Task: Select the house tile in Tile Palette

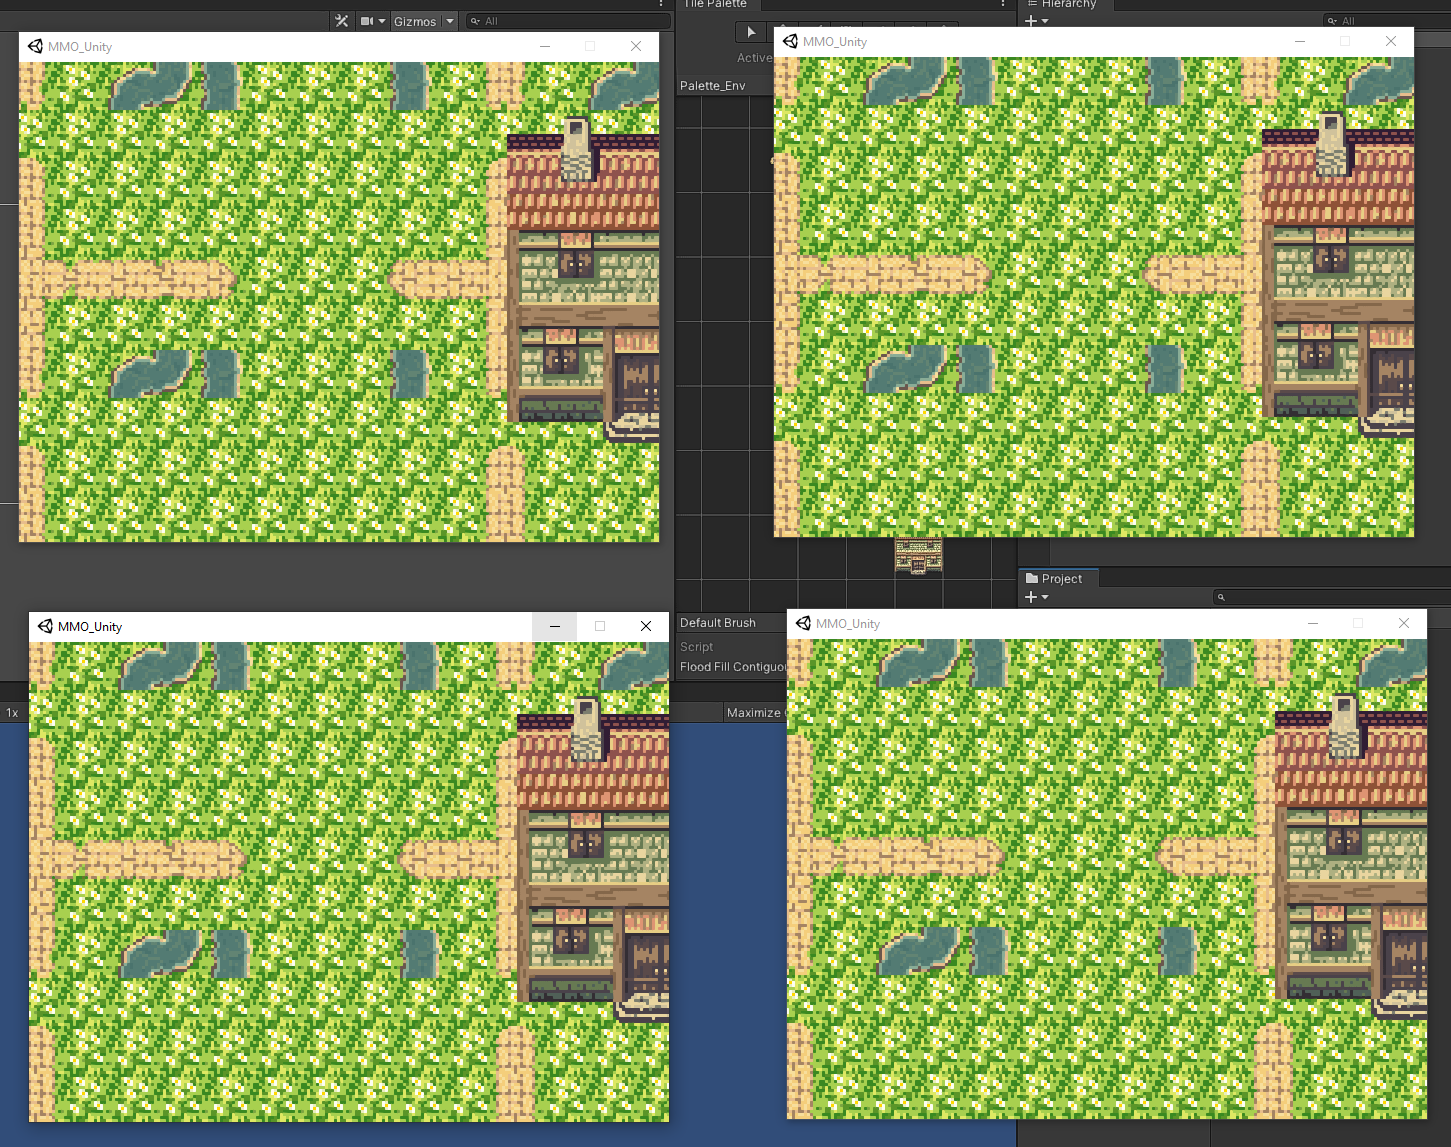Action: click(x=919, y=556)
